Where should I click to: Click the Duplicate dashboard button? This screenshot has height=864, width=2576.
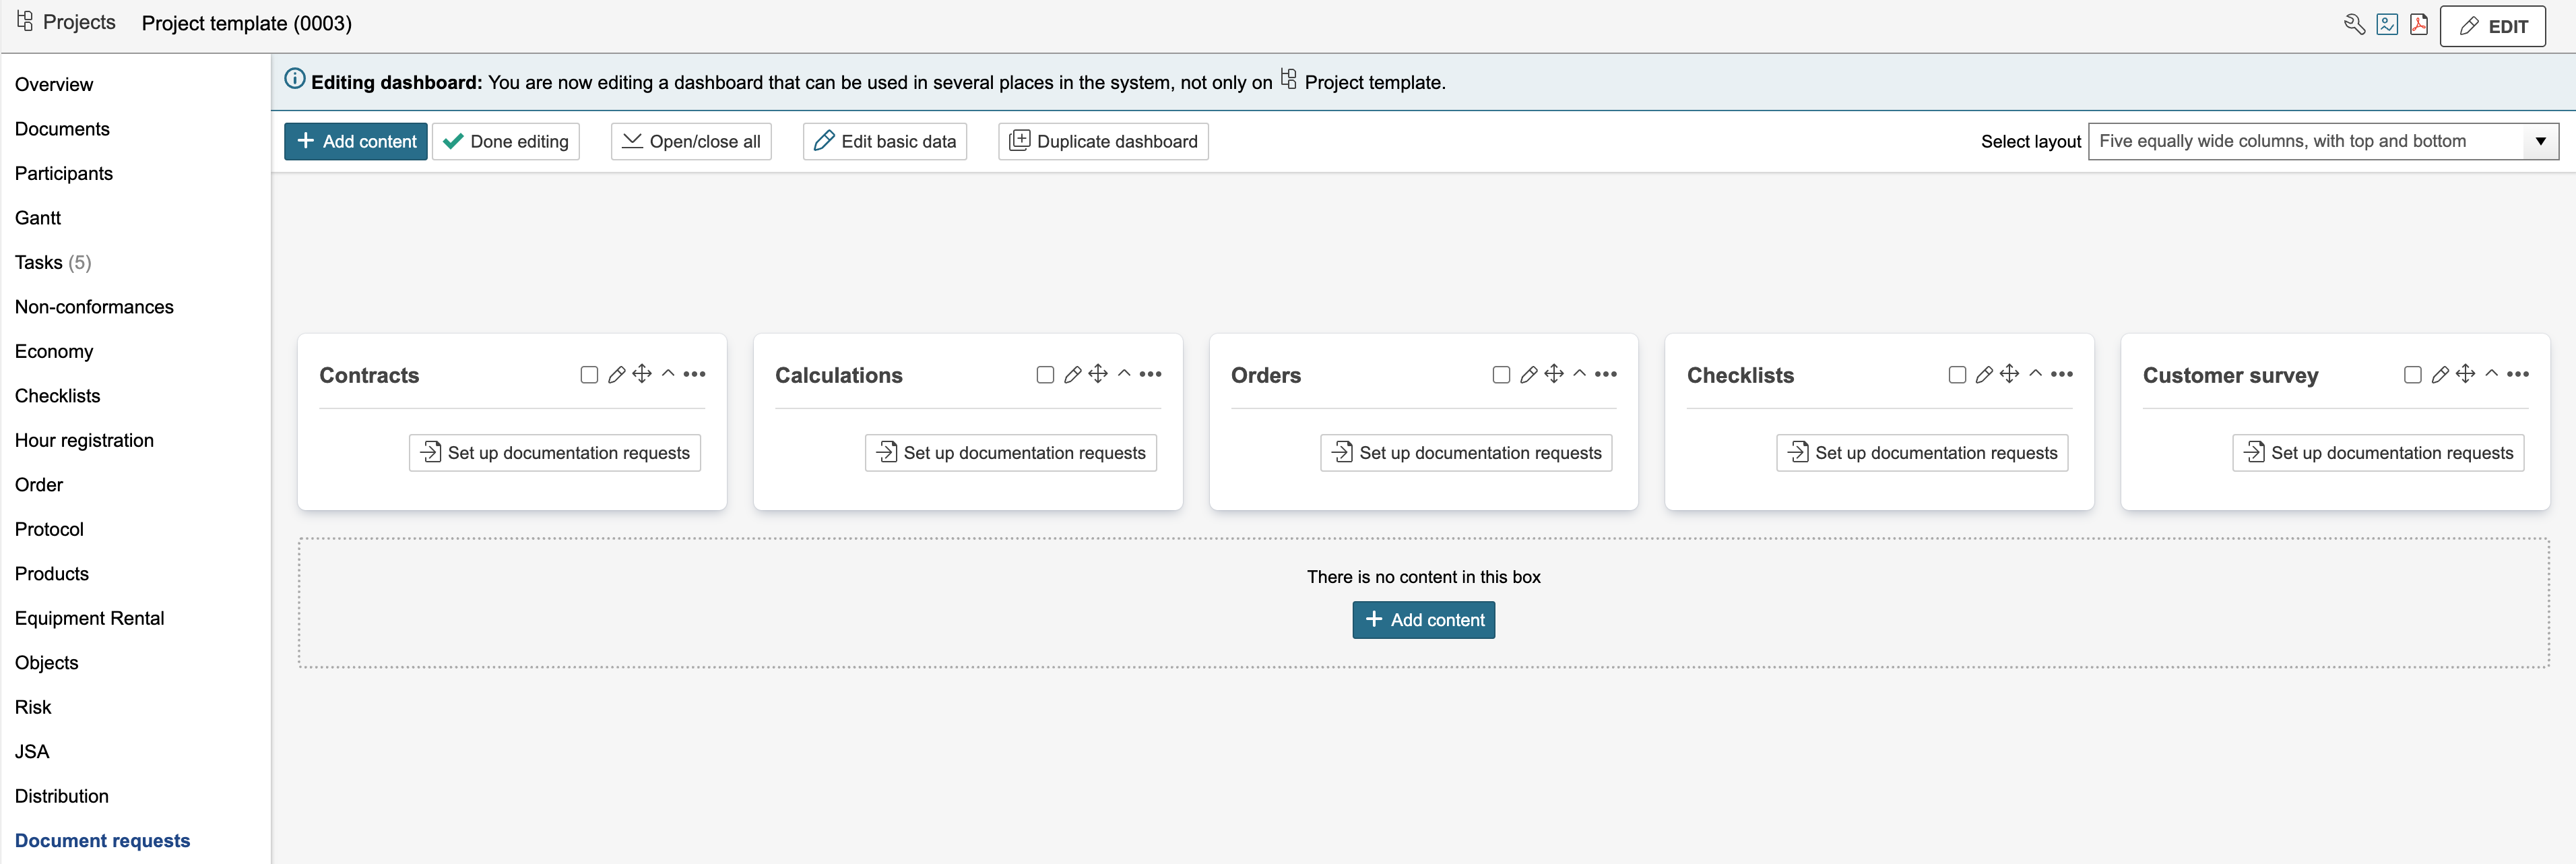click(x=1103, y=141)
